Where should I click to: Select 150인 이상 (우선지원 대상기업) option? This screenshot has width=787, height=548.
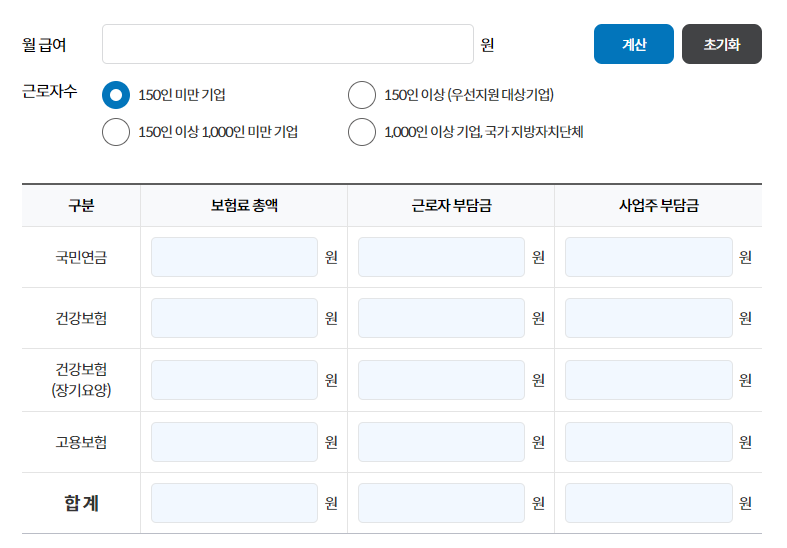[x=362, y=95]
